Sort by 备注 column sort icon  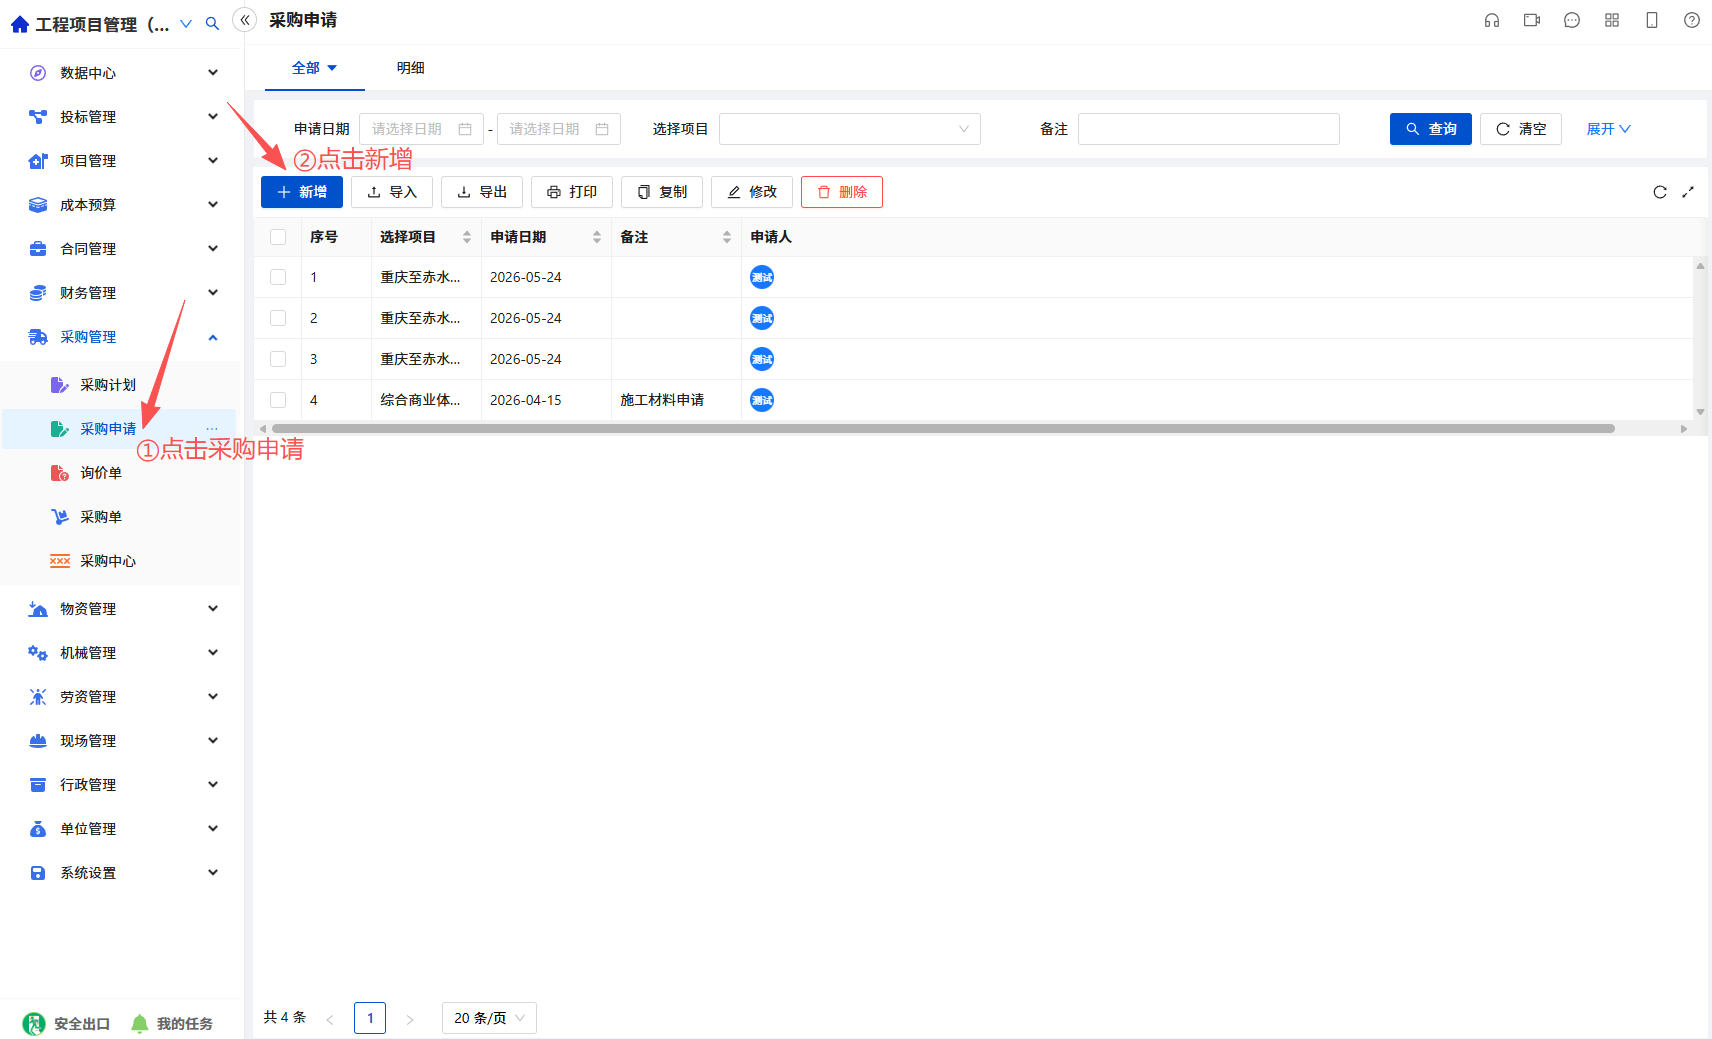point(727,237)
